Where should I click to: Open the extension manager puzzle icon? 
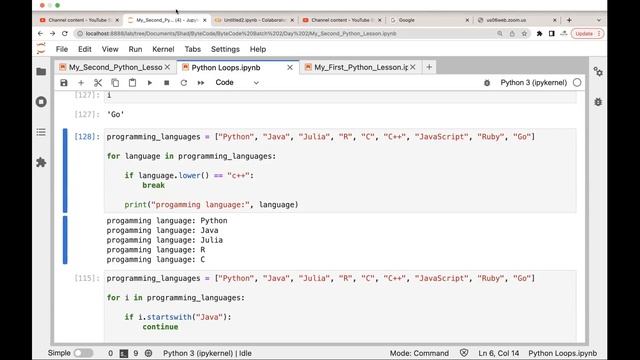(x=41, y=162)
